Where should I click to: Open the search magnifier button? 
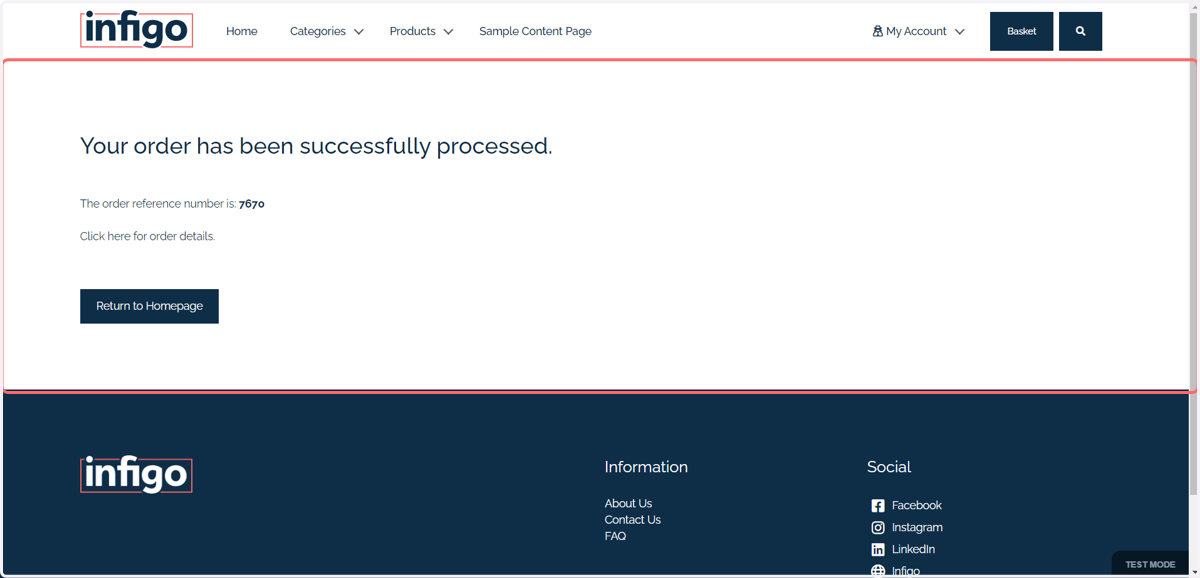pos(1080,31)
